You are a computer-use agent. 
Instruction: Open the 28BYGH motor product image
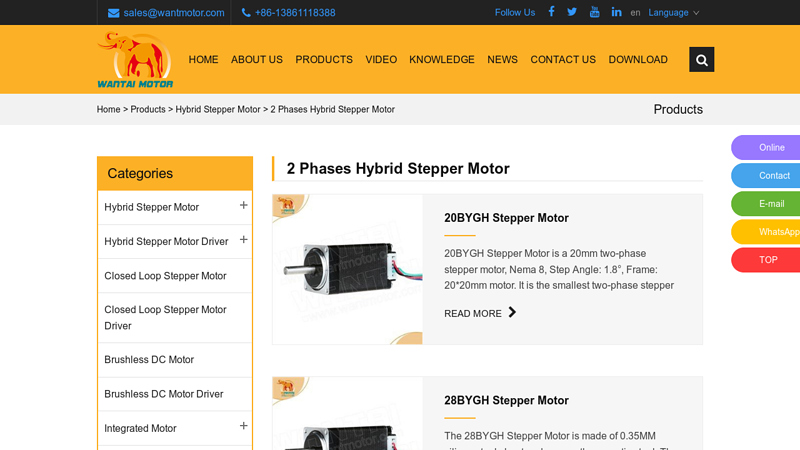click(x=347, y=414)
